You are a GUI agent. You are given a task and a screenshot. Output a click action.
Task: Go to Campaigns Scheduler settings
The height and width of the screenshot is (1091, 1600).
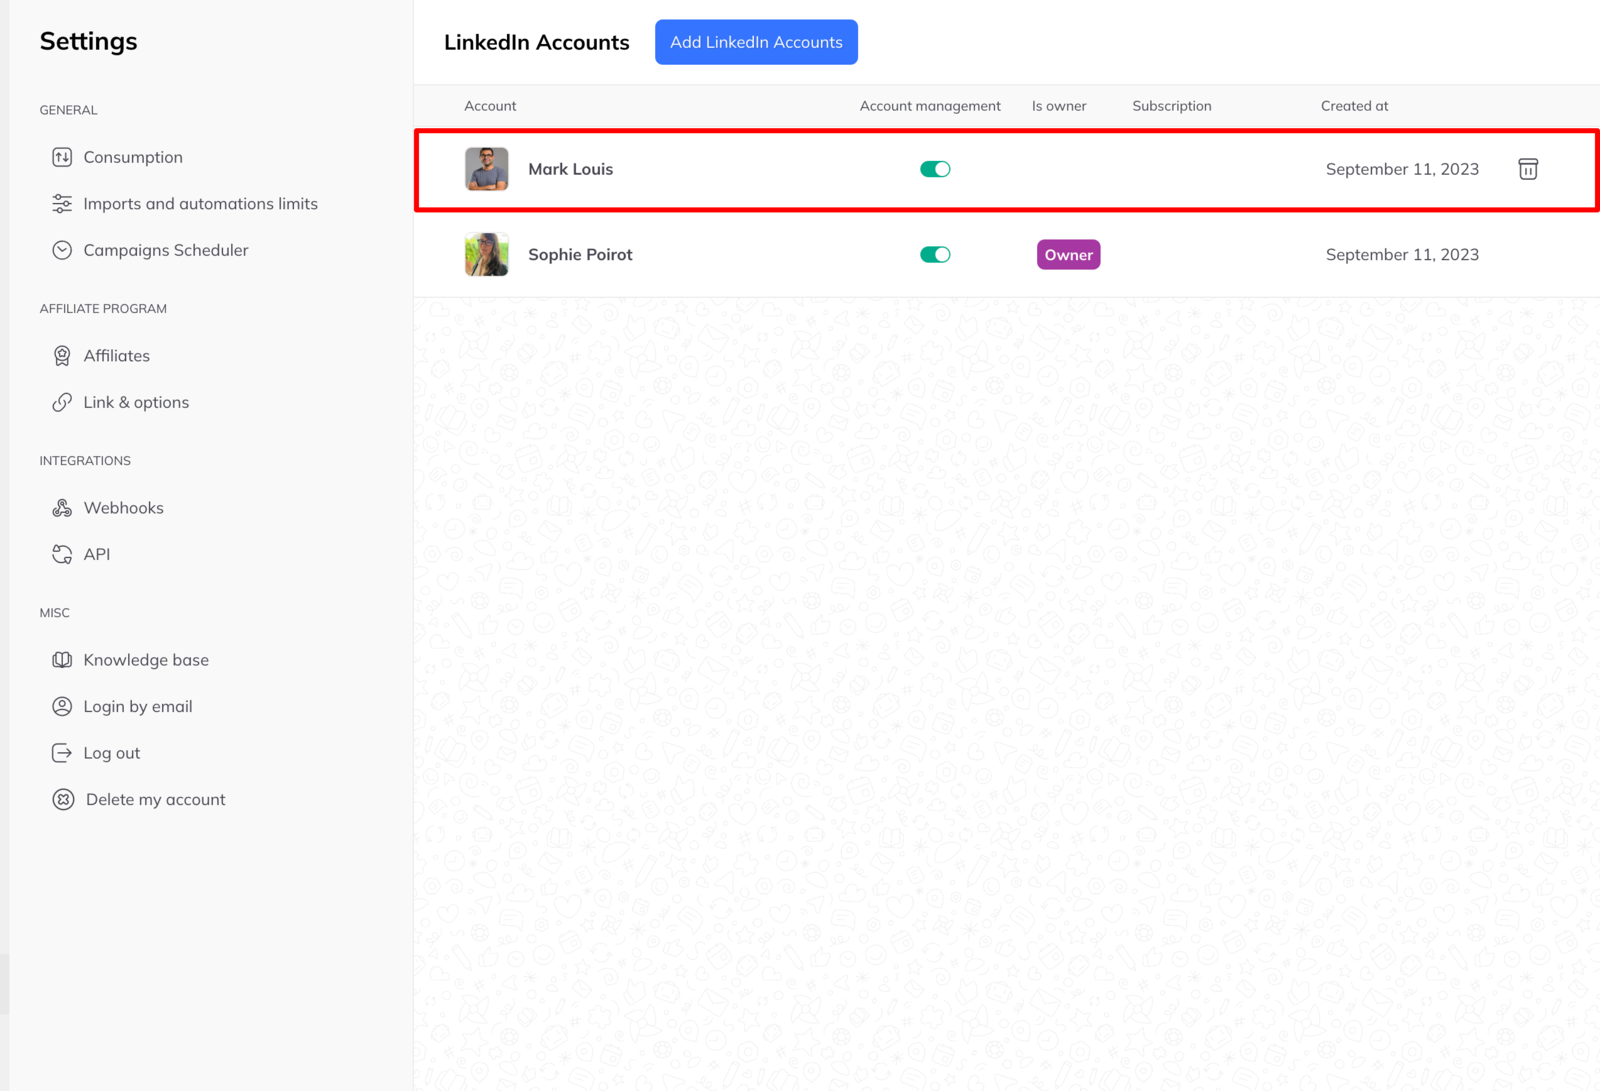tap(166, 250)
